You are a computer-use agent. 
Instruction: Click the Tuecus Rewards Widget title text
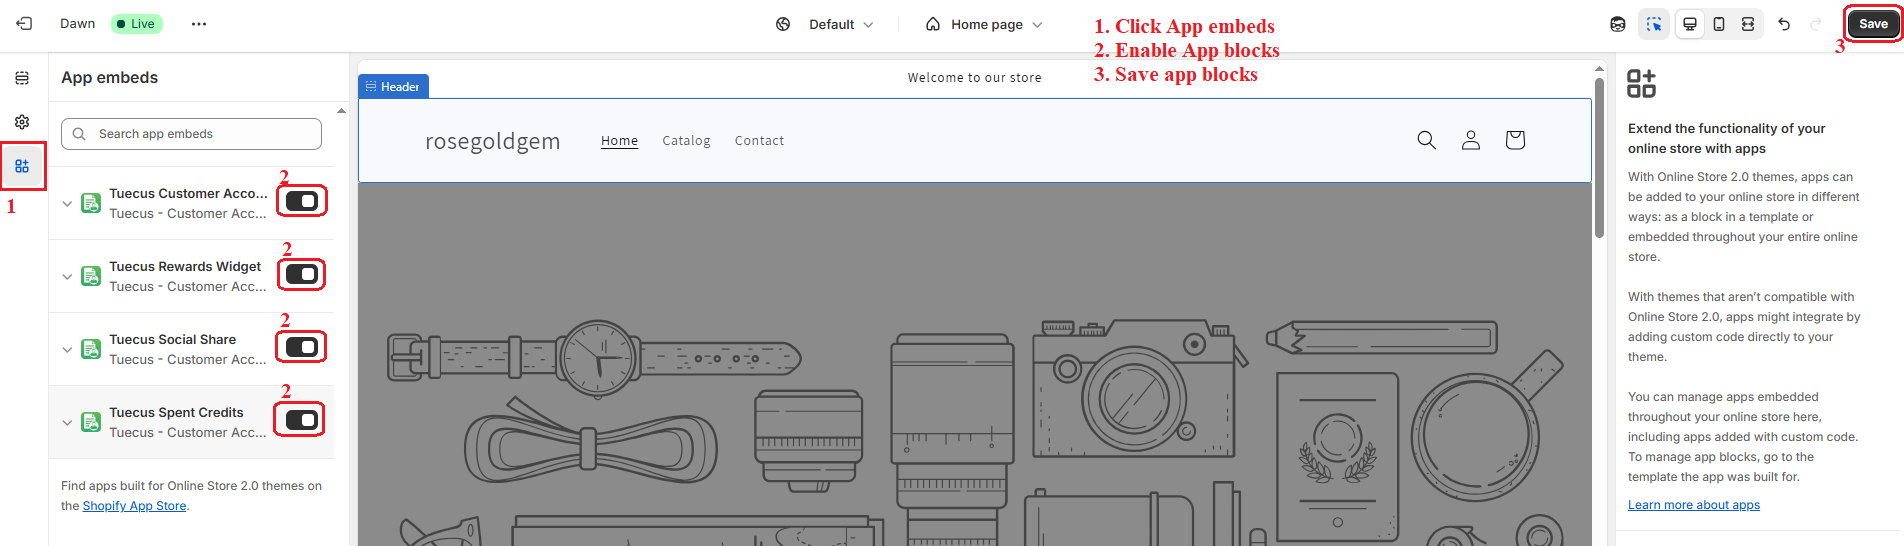[x=185, y=266]
